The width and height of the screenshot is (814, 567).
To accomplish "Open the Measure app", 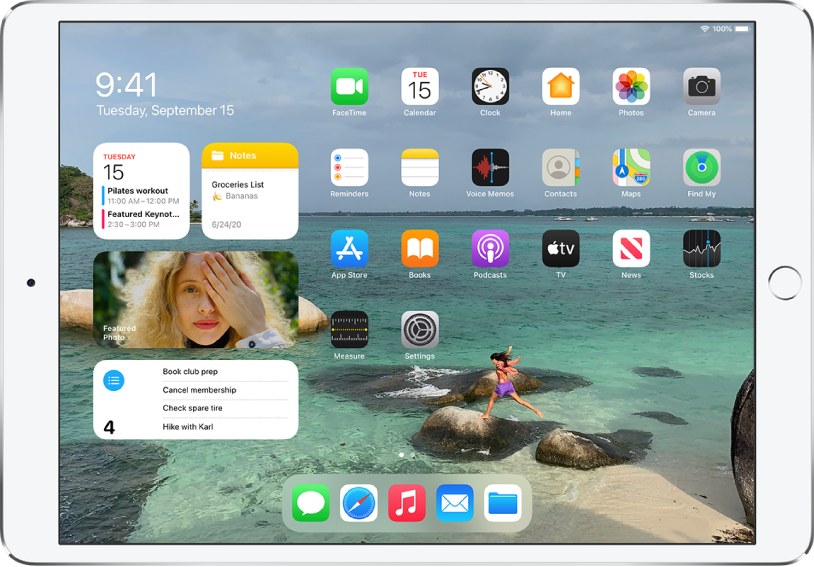I will click(349, 329).
